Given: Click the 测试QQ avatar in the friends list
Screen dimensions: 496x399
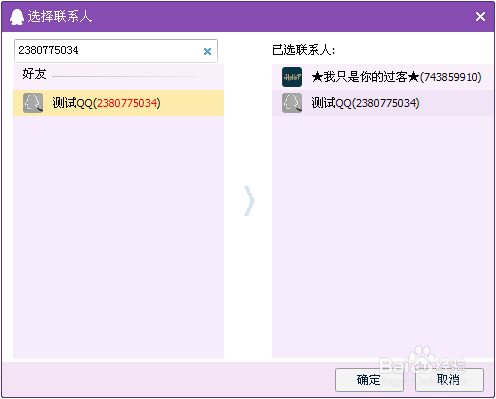Looking at the screenshot, I should (x=33, y=103).
